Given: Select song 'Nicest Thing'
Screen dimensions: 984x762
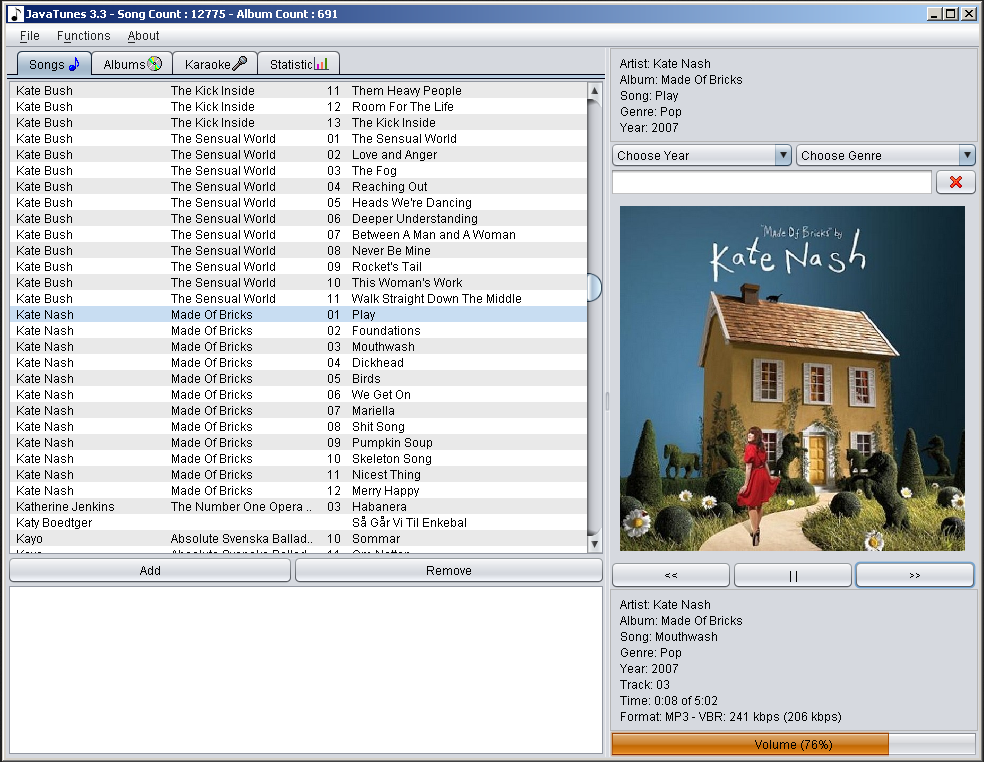Looking at the screenshot, I should pos(299,475).
